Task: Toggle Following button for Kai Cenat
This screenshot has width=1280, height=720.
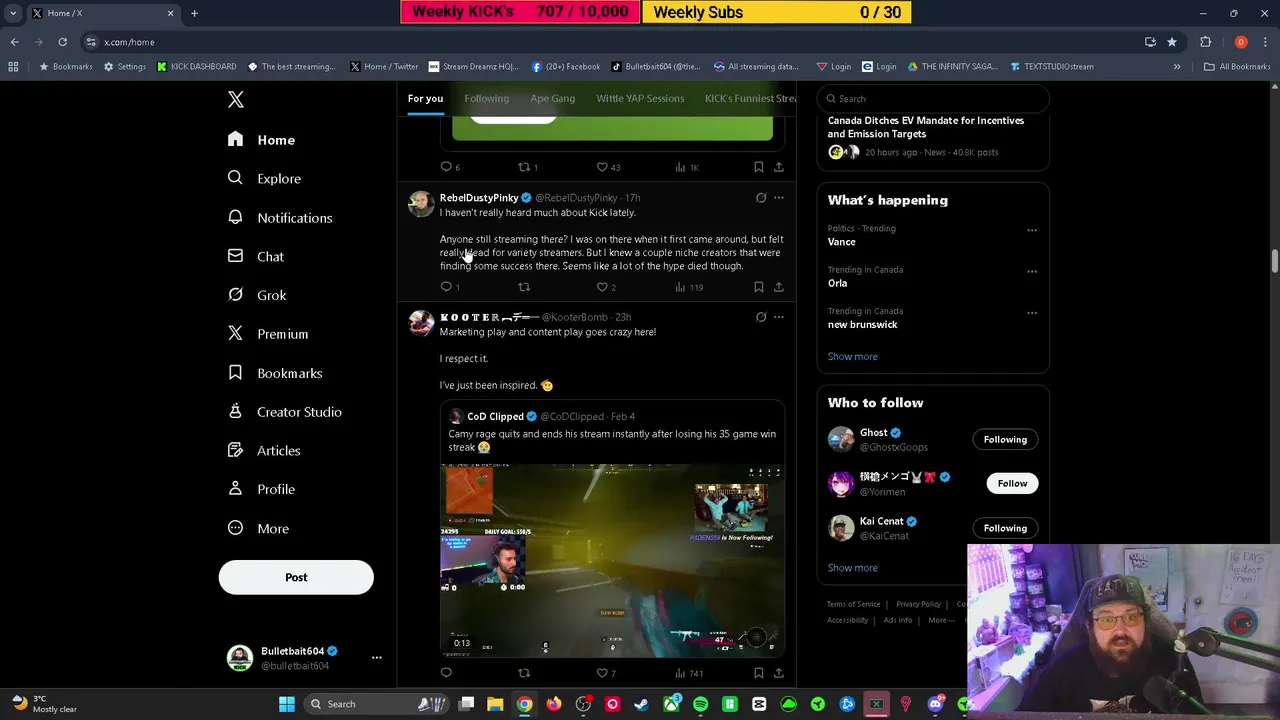Action: (x=1005, y=528)
